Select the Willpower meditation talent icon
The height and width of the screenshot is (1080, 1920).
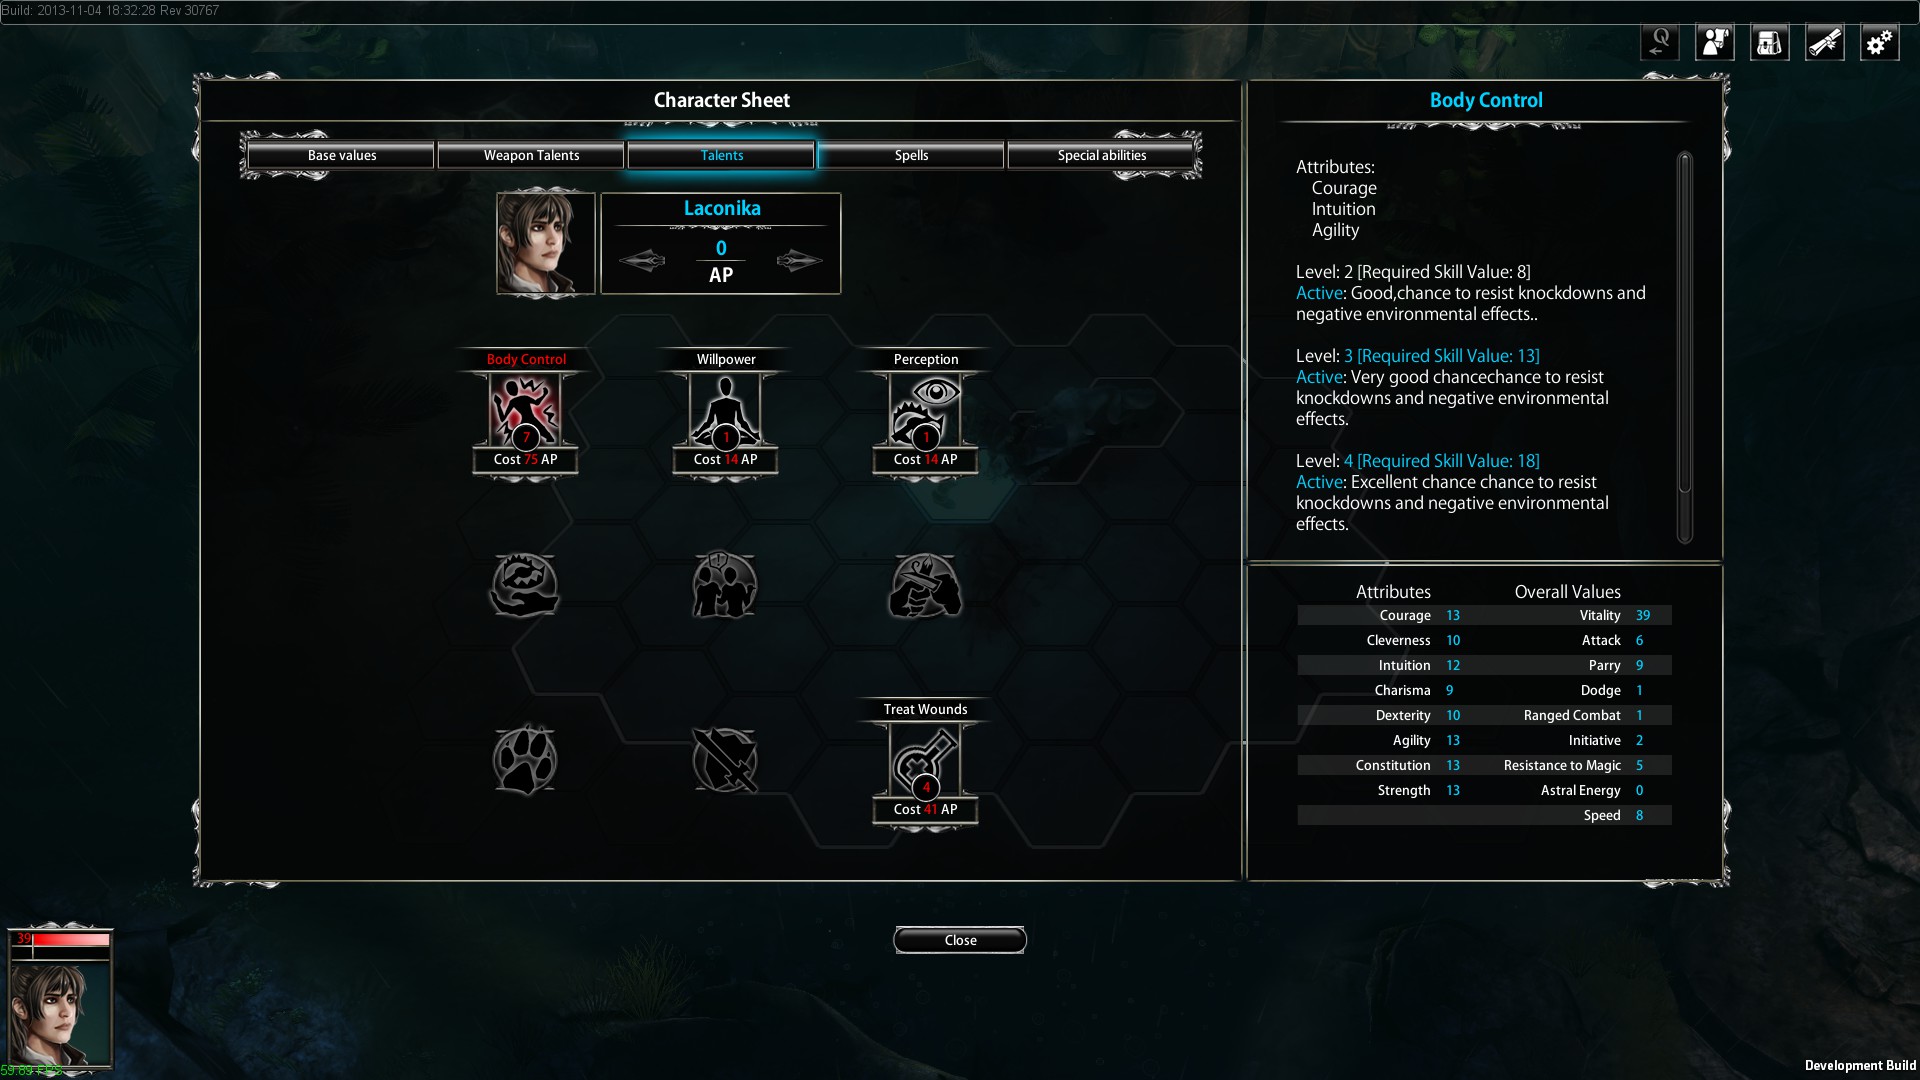725,410
